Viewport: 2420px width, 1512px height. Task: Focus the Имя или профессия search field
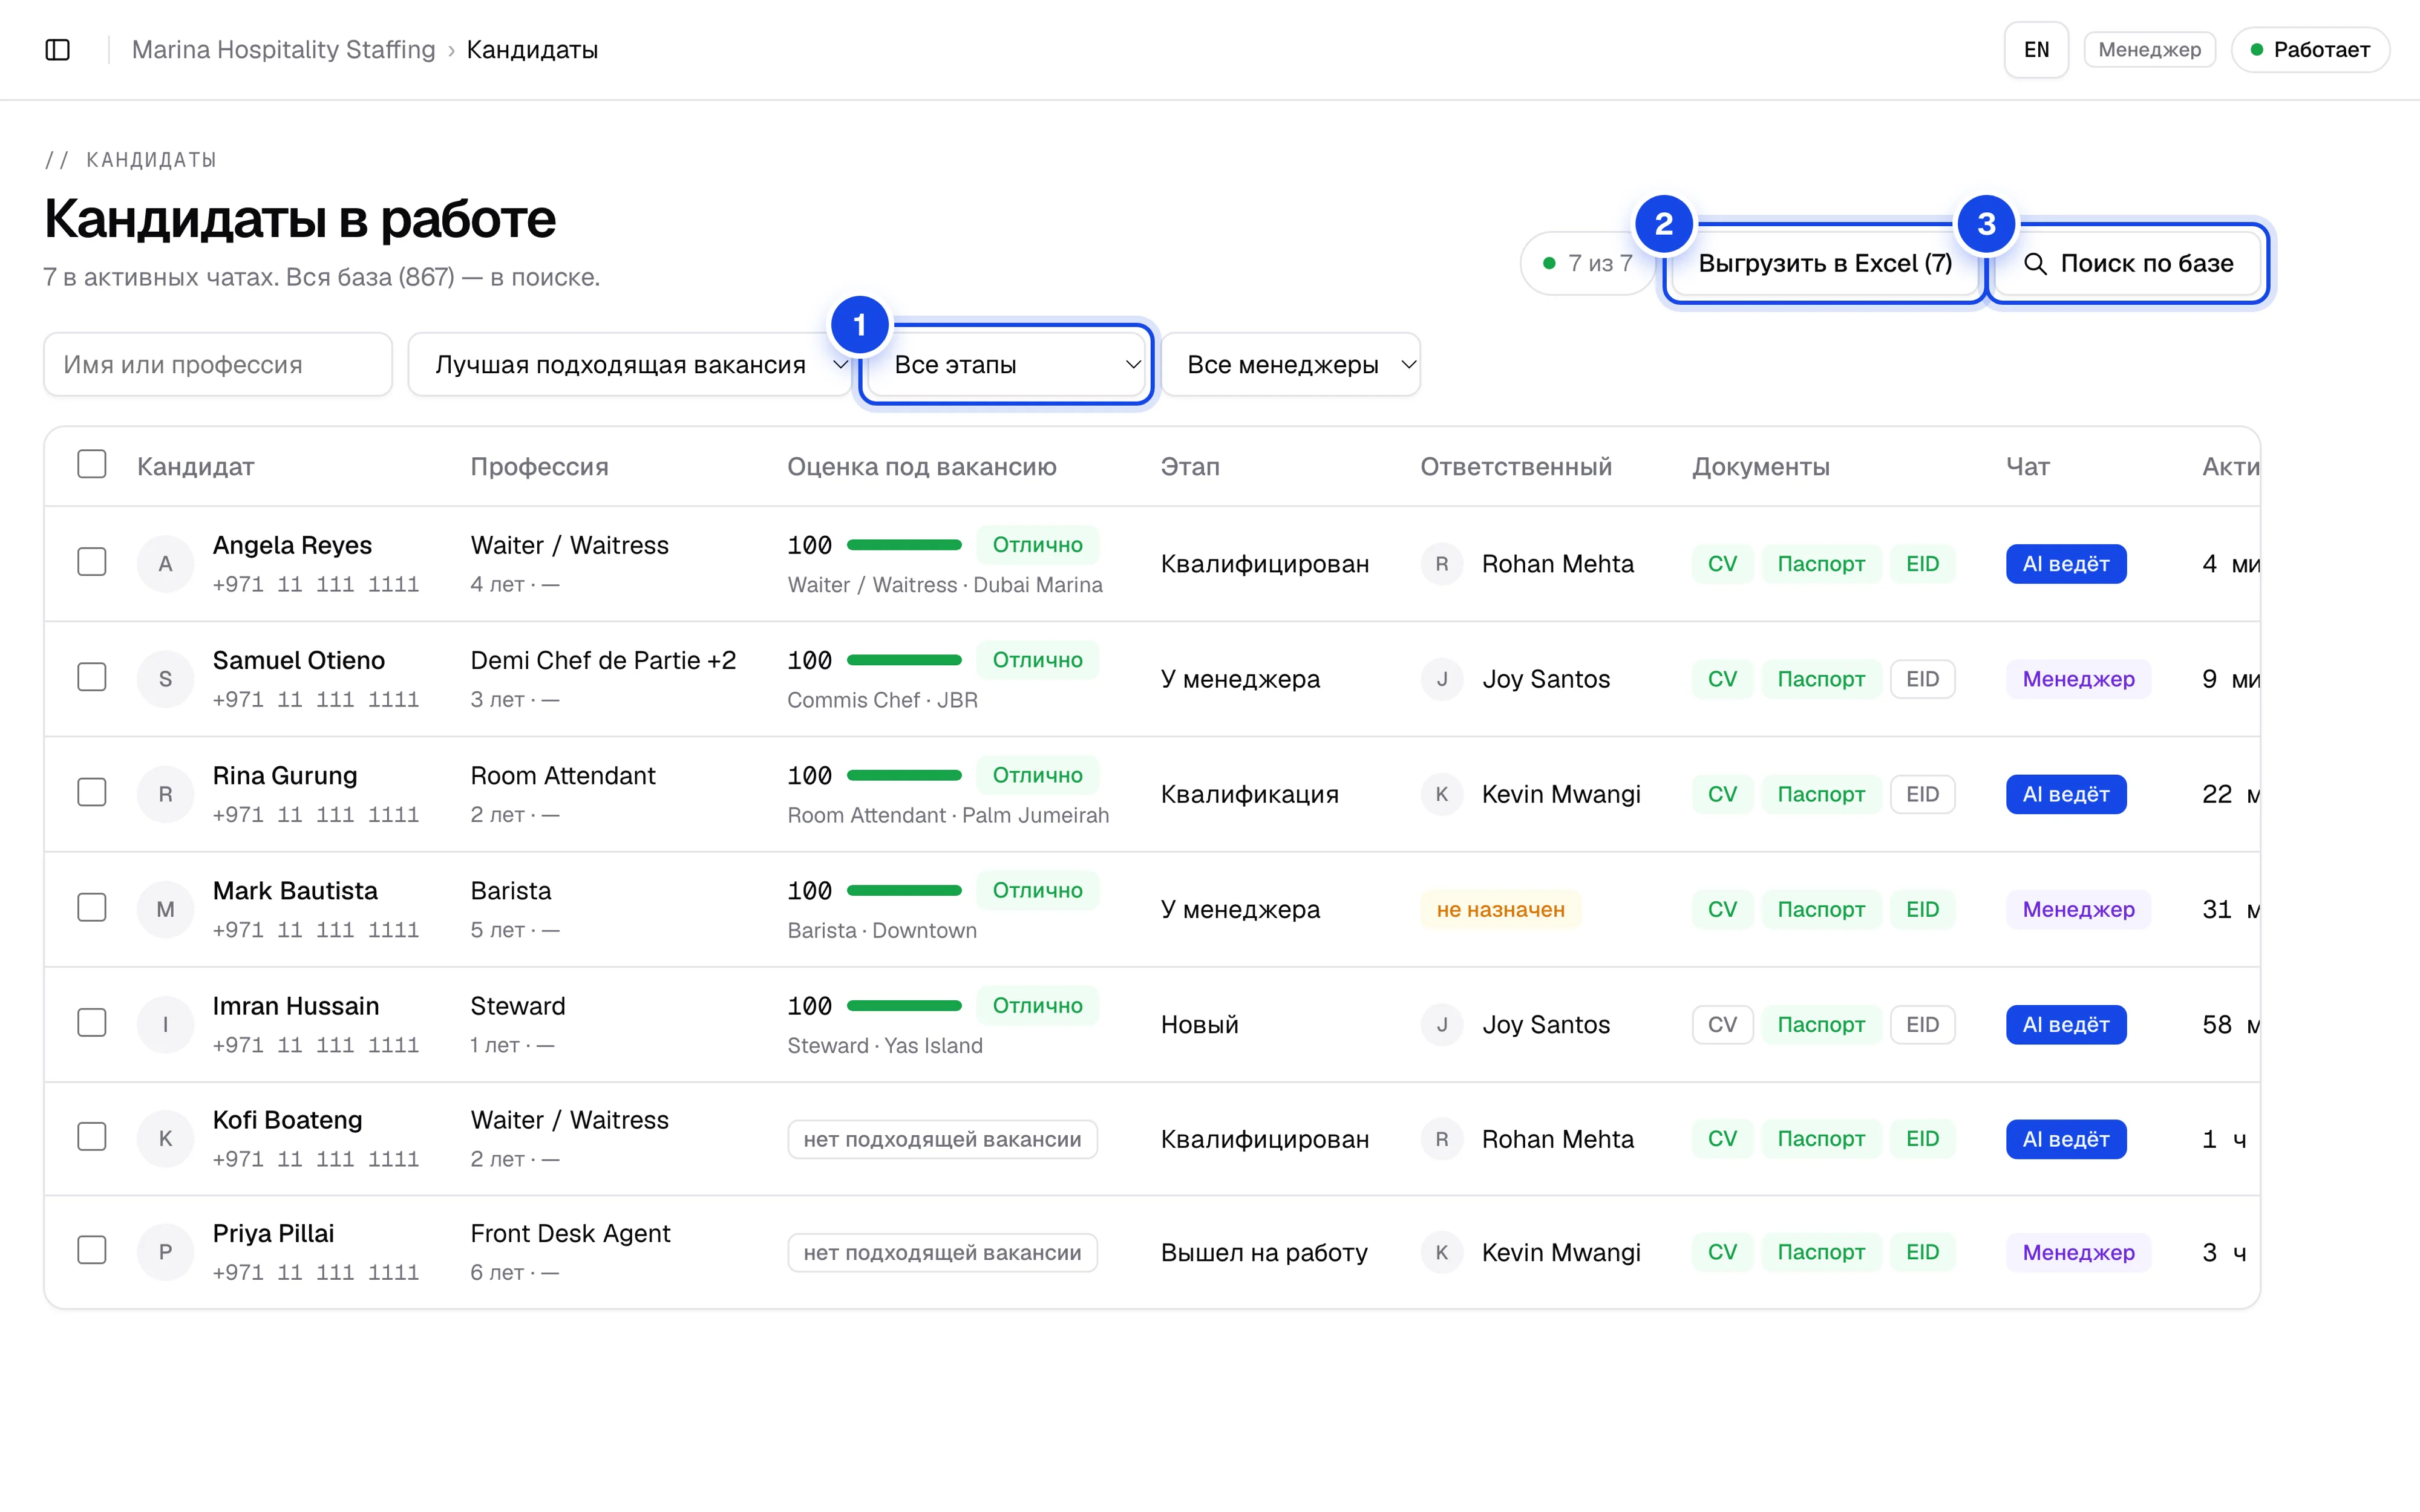click(x=218, y=365)
